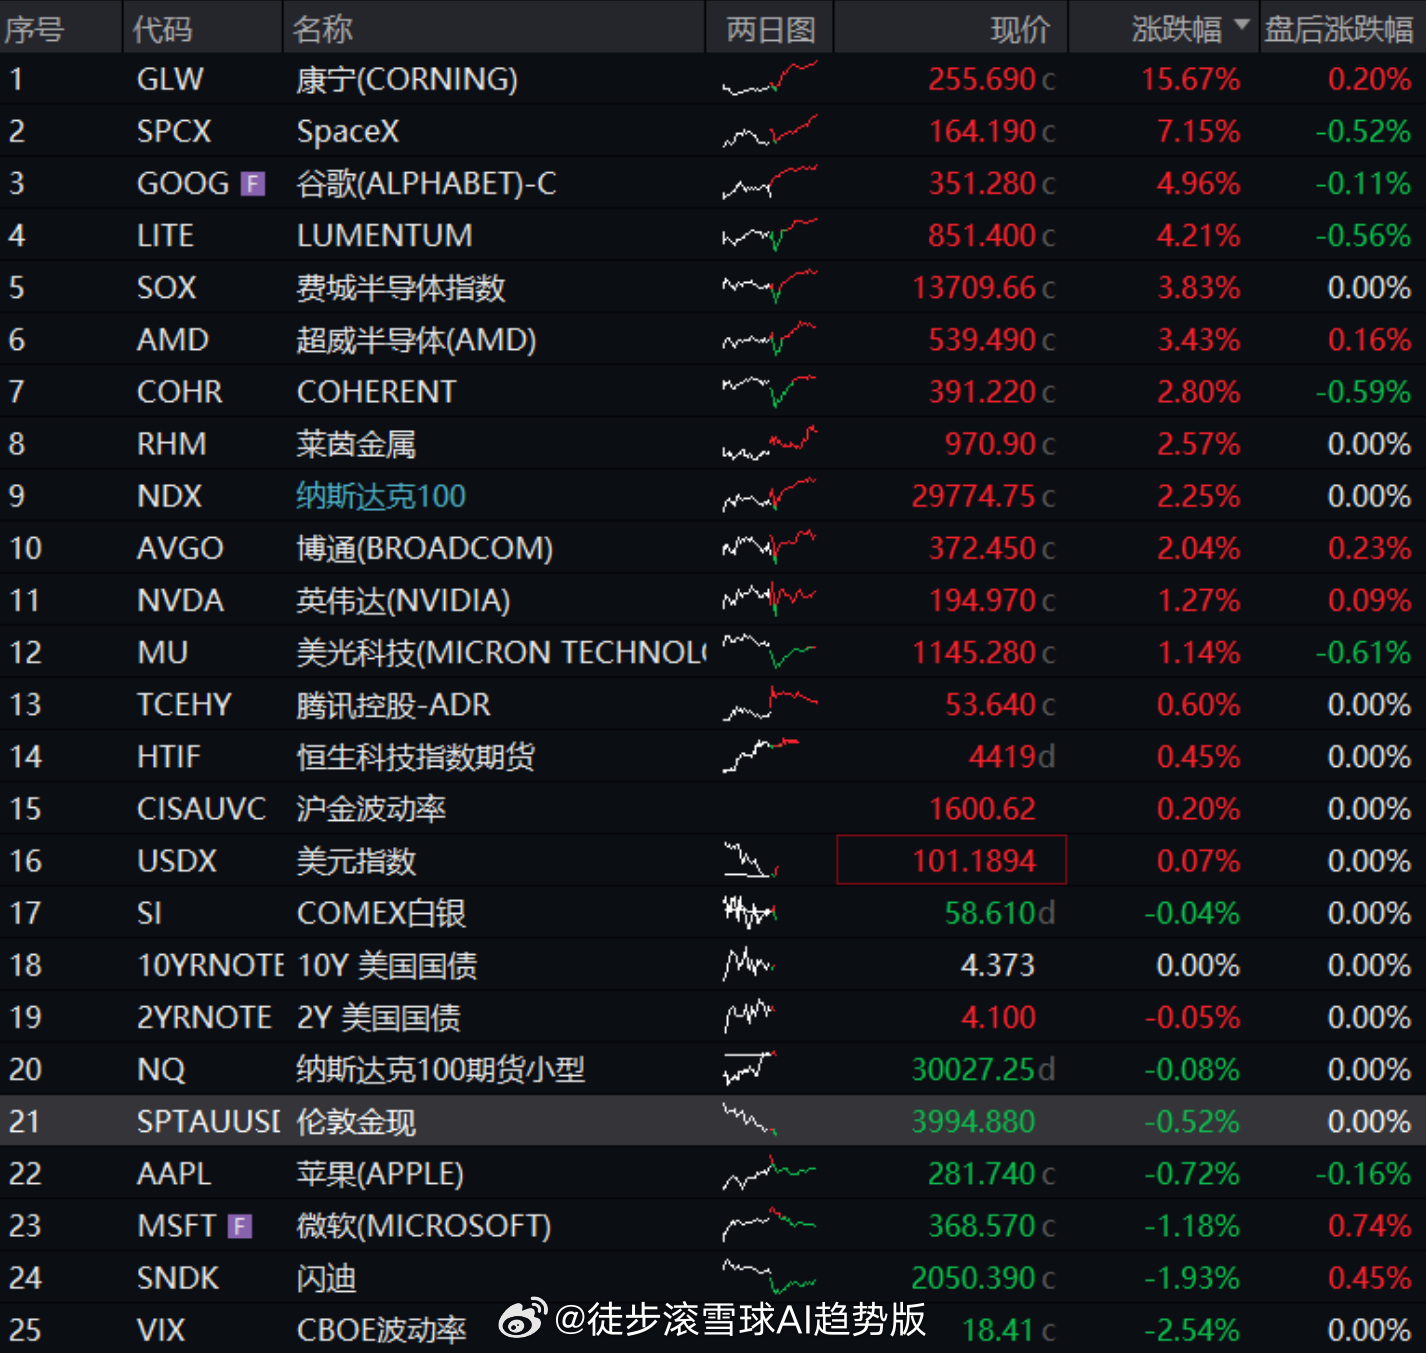Click 恒生科技指数期货 name
This screenshot has width=1426, height=1353.
(x=415, y=757)
